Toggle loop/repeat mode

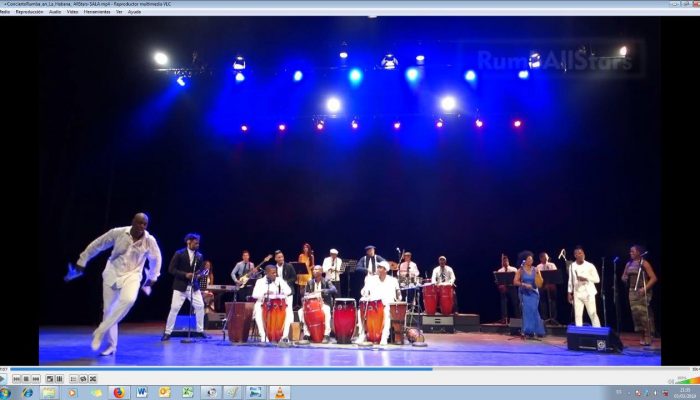click(x=81, y=379)
